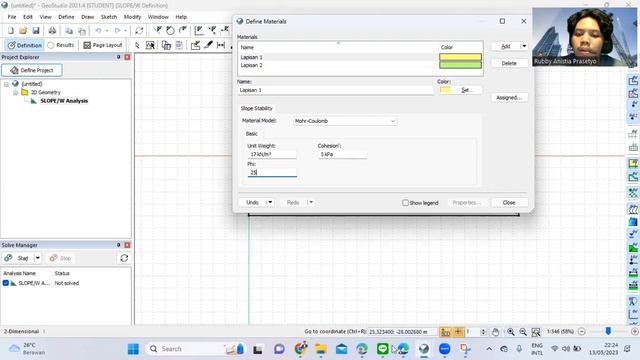
Task: Switch to the Definition view toggle
Action: pos(24,45)
